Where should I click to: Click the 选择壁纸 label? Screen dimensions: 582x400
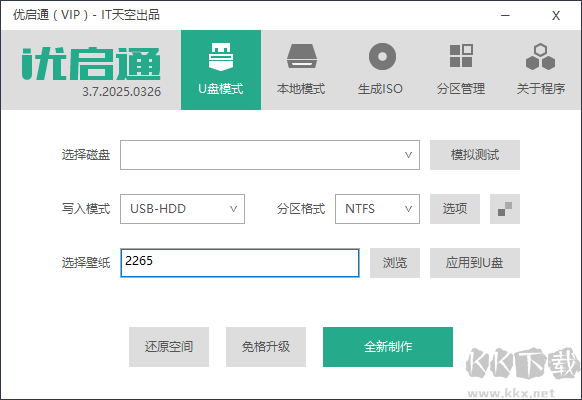tap(86, 263)
